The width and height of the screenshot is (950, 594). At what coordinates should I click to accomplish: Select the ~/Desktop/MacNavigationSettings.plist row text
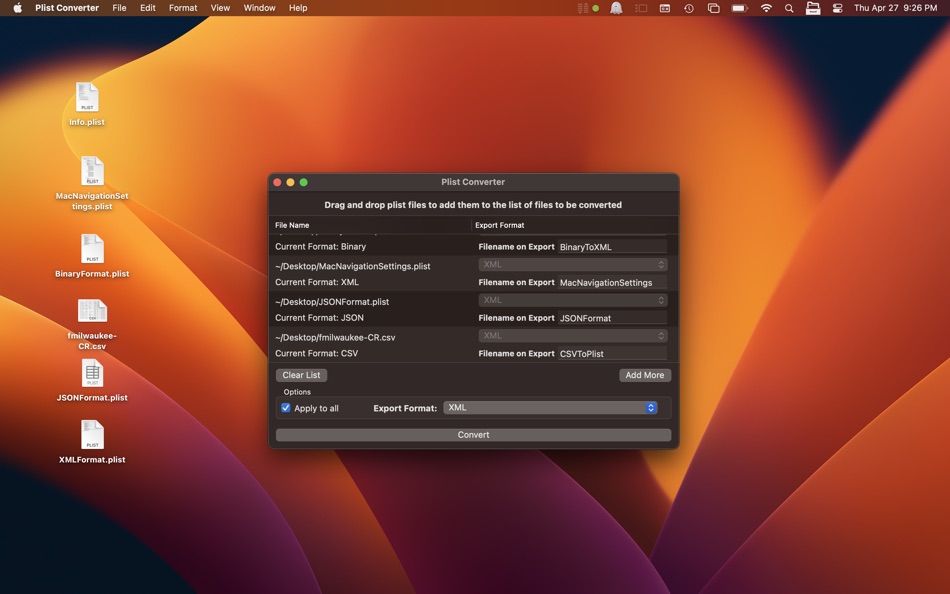click(x=353, y=266)
